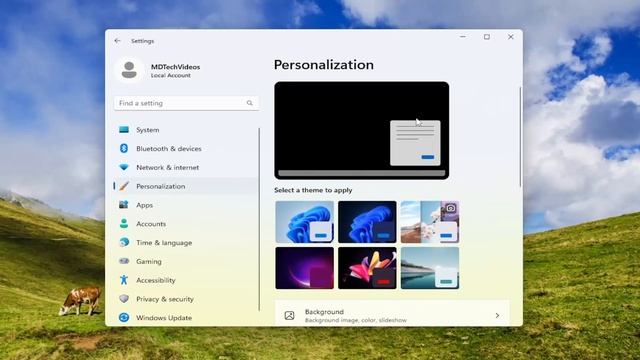
Task: Click the search magnifier icon
Action: point(249,103)
